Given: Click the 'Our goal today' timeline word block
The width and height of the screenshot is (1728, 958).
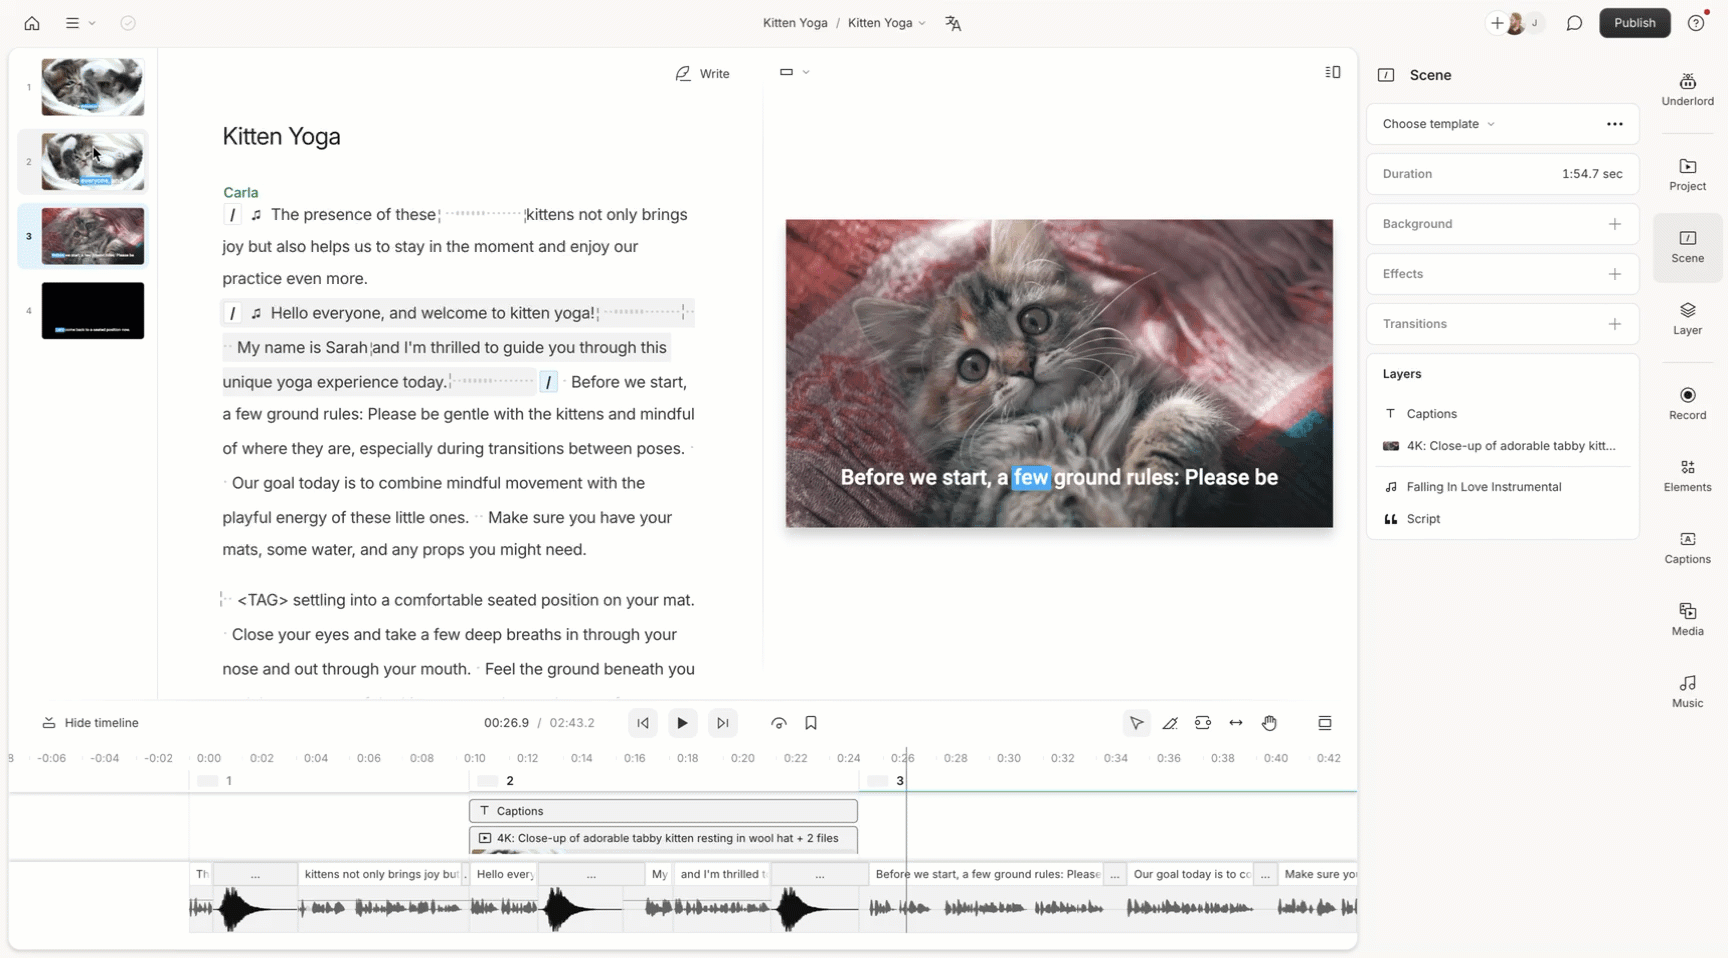Looking at the screenshot, I should pyautogui.click(x=1190, y=874).
